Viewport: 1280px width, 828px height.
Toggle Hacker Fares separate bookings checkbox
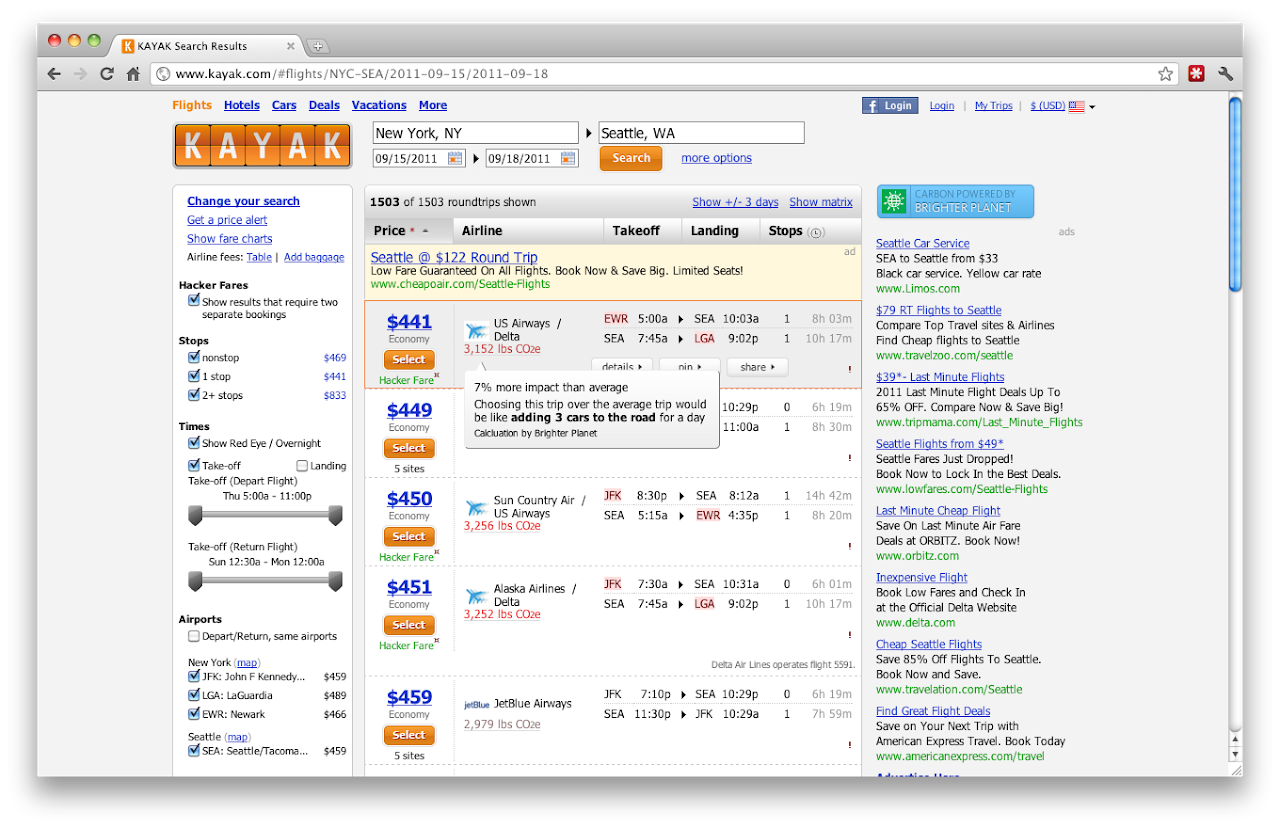point(194,300)
